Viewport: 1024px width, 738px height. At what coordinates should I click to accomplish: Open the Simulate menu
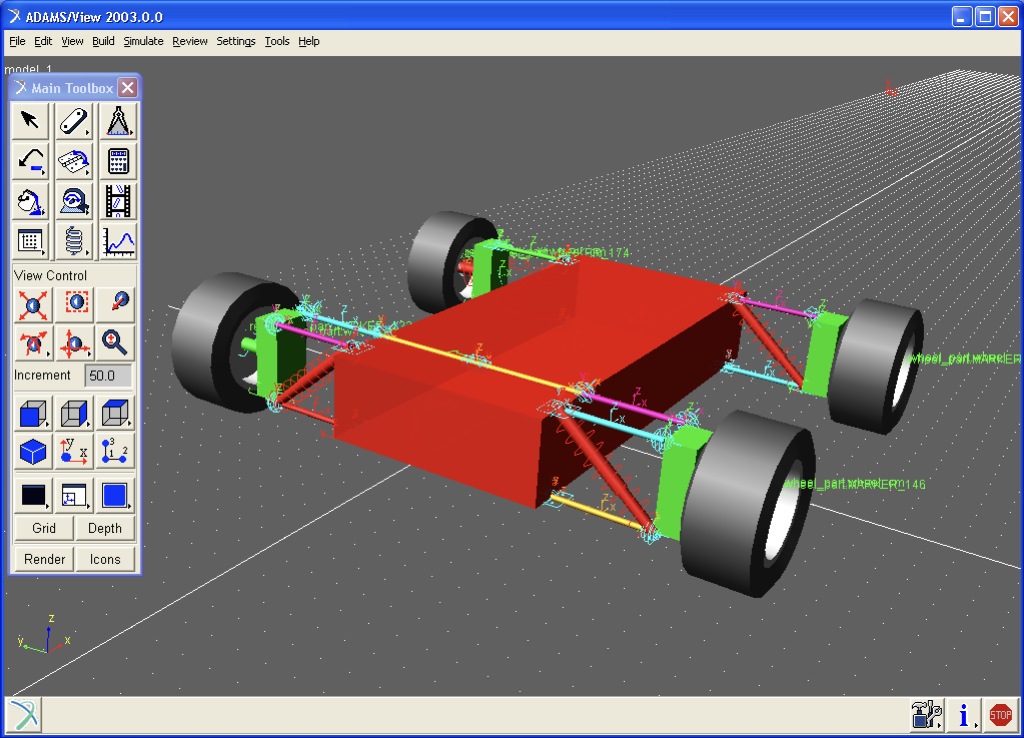[143, 41]
